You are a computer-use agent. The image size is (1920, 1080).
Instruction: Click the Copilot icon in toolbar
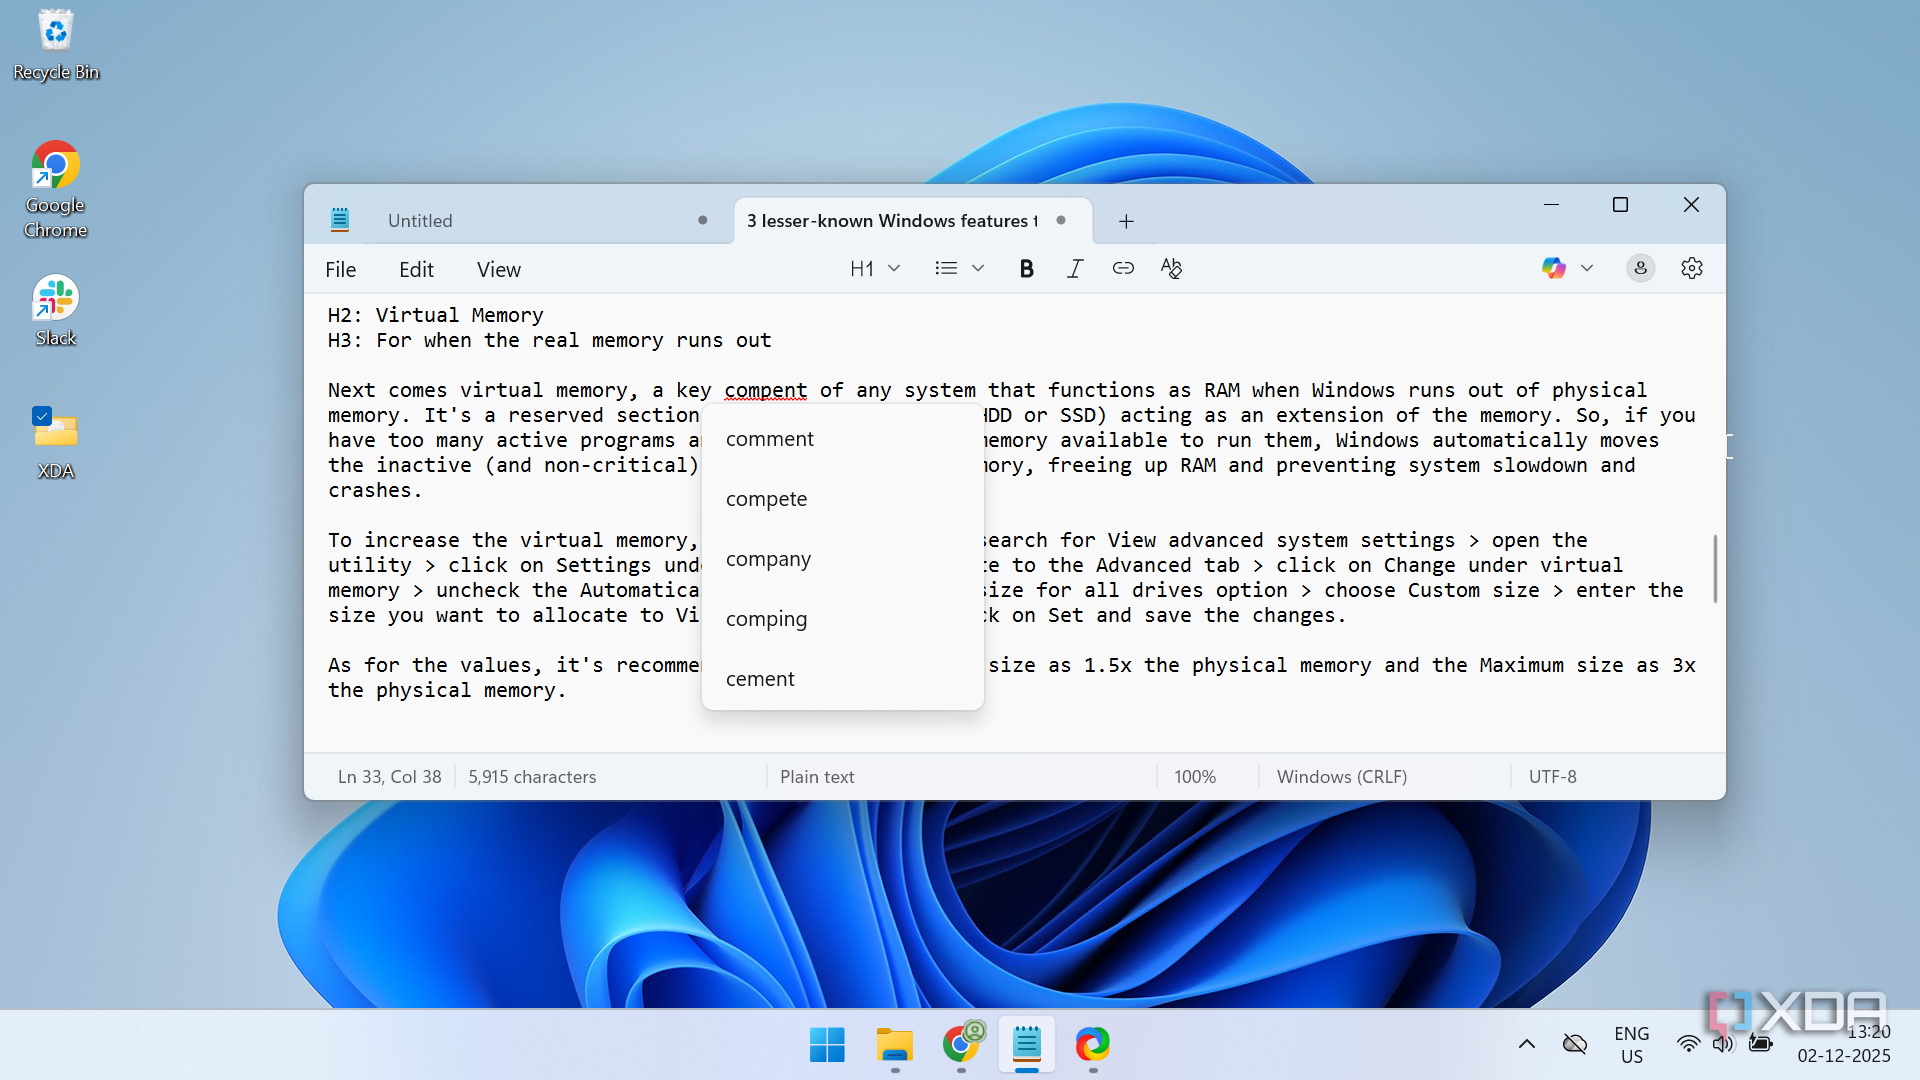[1553, 268]
